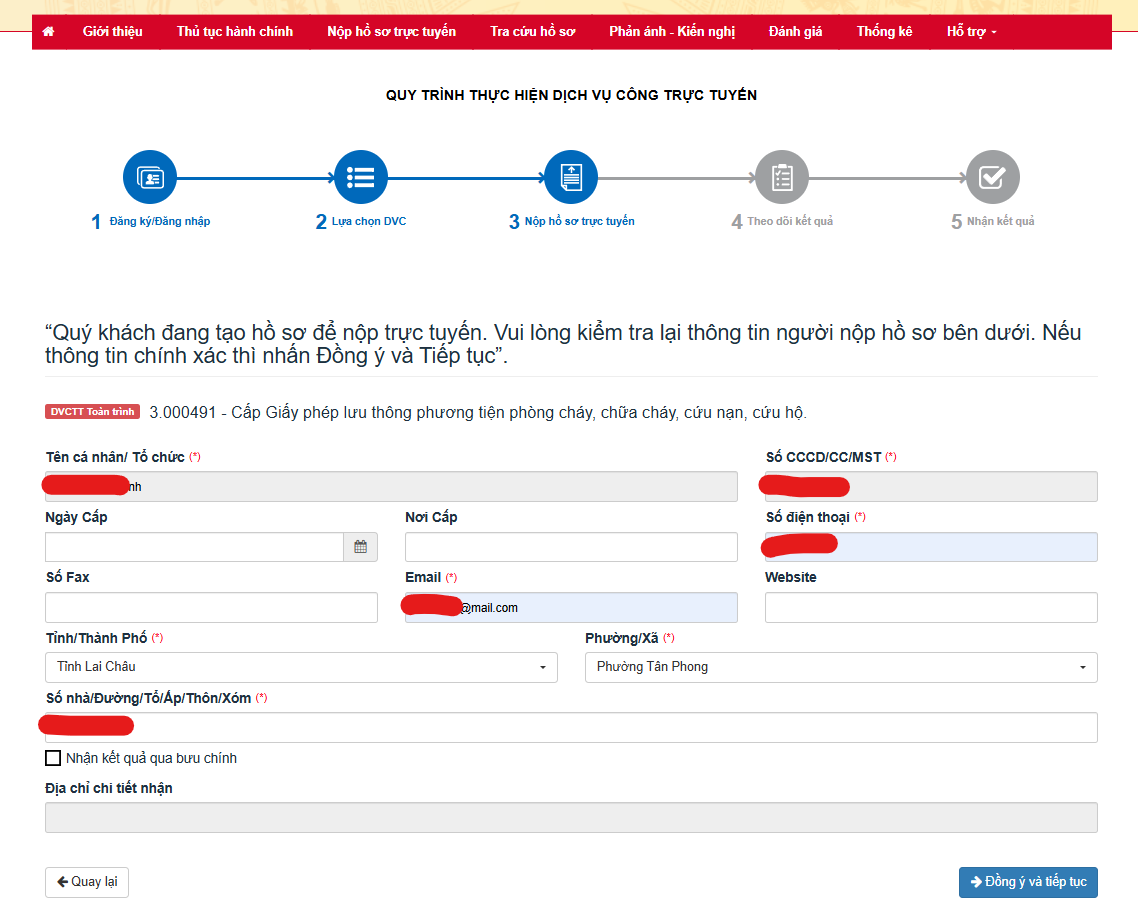Expand the Hỗ trợ menu
Viewport: 1138px width, 914px height.
pos(971,32)
